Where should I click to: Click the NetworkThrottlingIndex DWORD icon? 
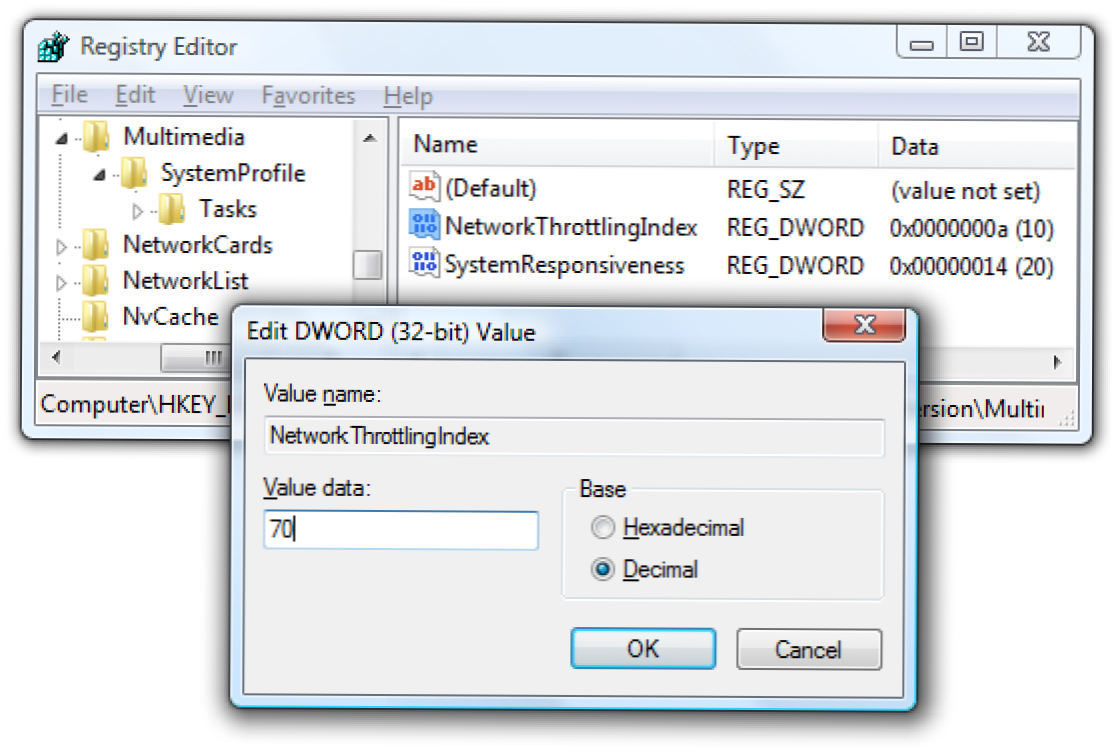(x=425, y=227)
